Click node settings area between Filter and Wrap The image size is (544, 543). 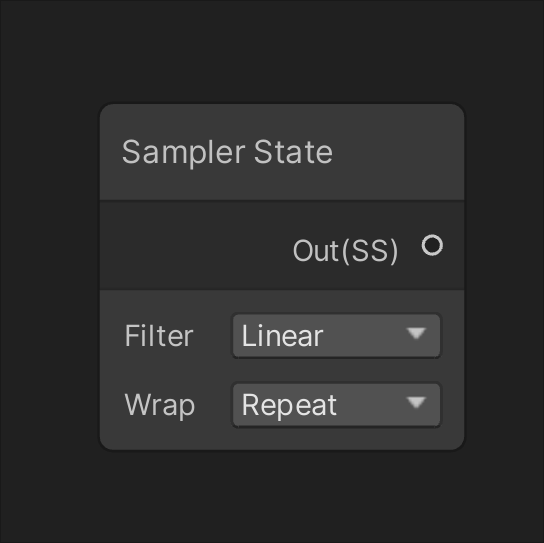[282, 370]
